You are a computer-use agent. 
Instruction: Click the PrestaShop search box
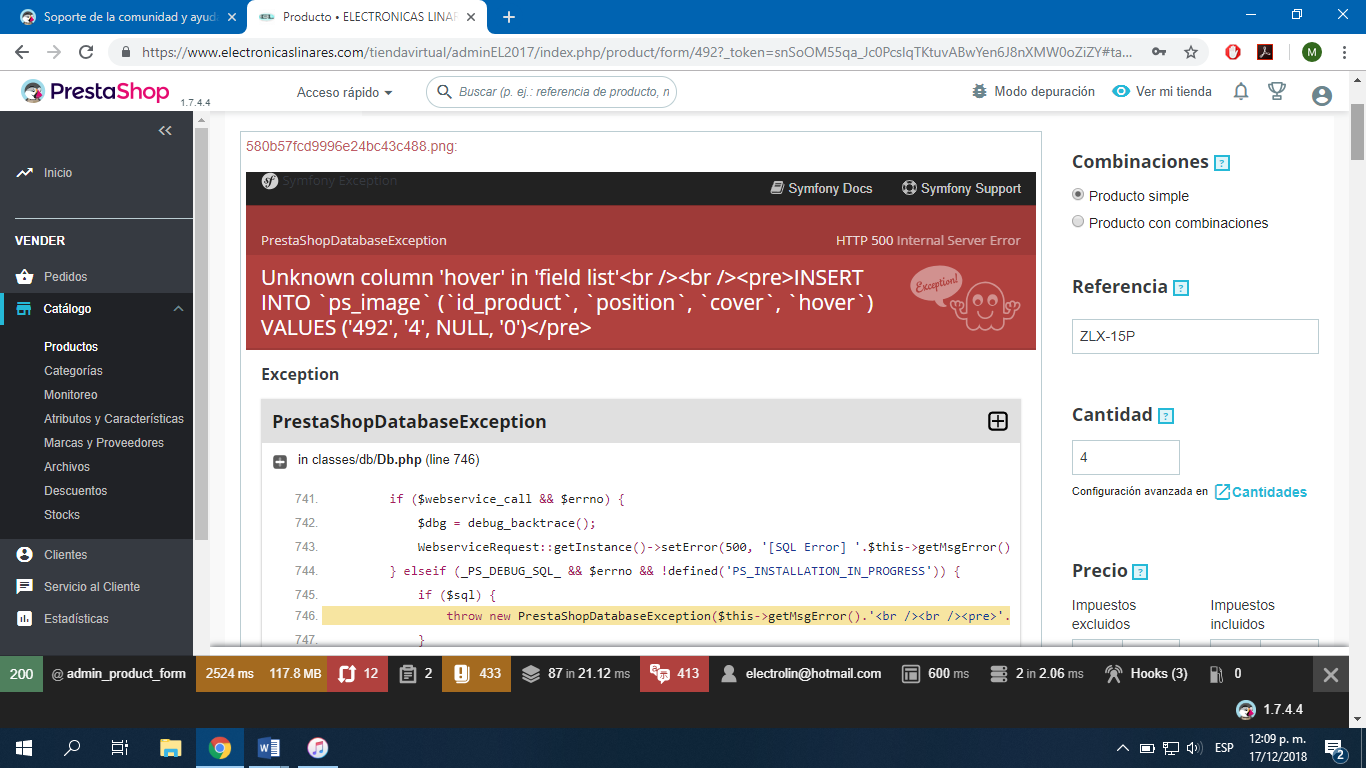(x=552, y=92)
